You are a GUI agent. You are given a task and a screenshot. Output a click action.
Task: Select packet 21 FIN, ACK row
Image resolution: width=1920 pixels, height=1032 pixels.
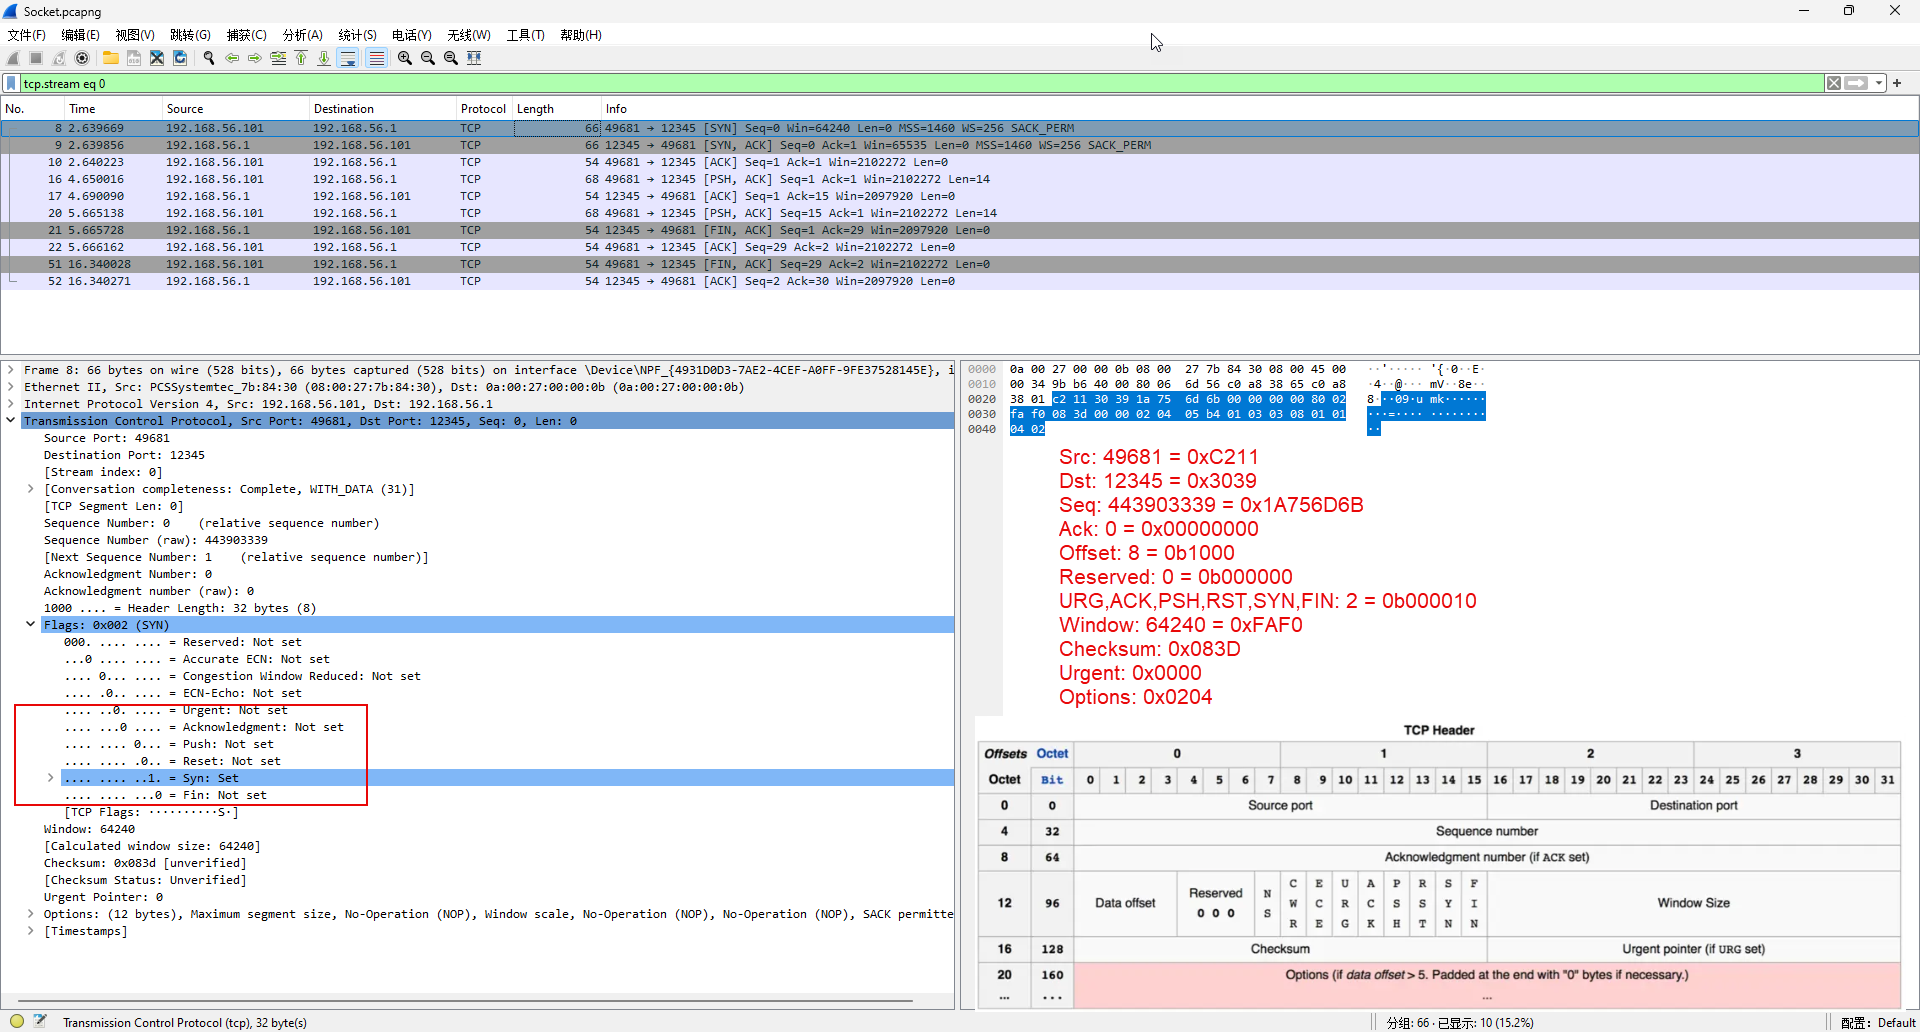click(x=960, y=230)
